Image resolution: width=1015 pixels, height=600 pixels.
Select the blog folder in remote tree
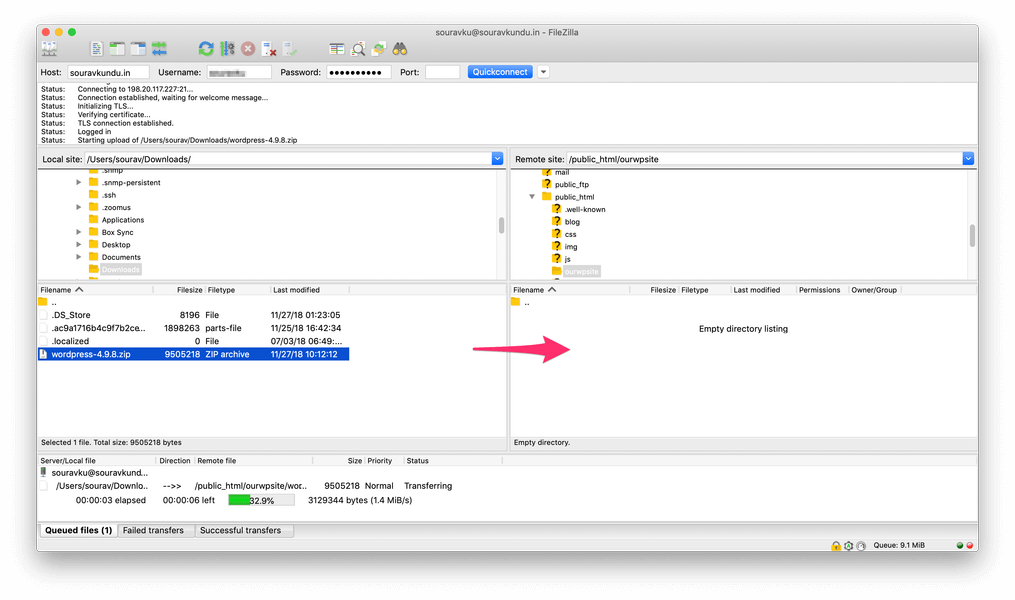click(566, 221)
